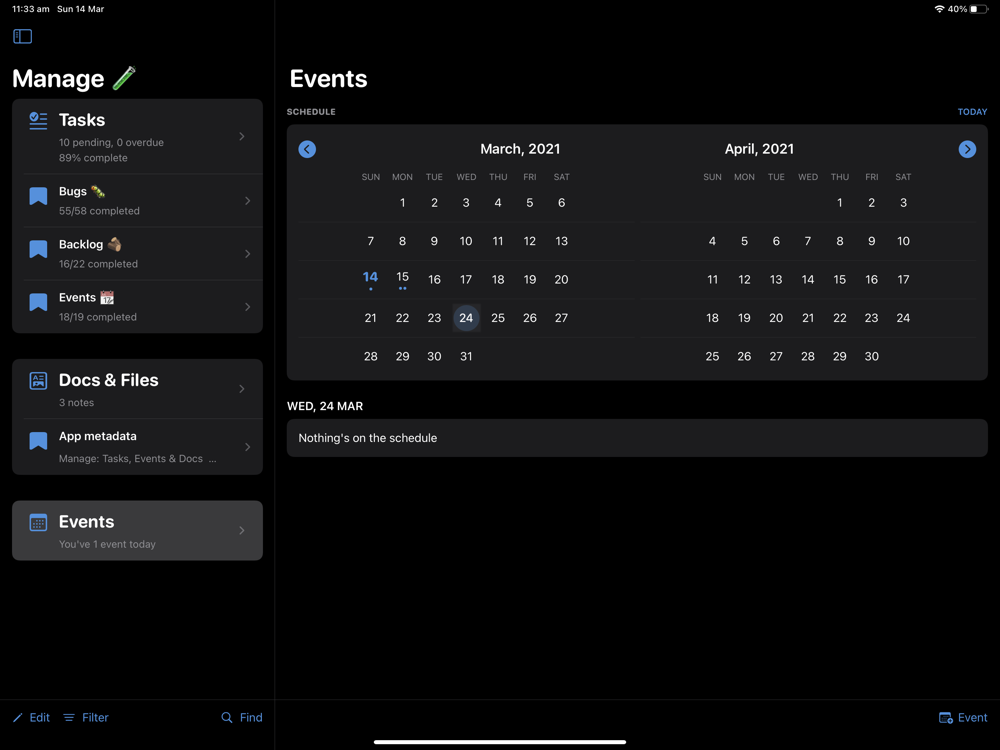The height and width of the screenshot is (750, 1000).
Task: Click the home indicator bar
Action: pyautogui.click(x=499, y=742)
